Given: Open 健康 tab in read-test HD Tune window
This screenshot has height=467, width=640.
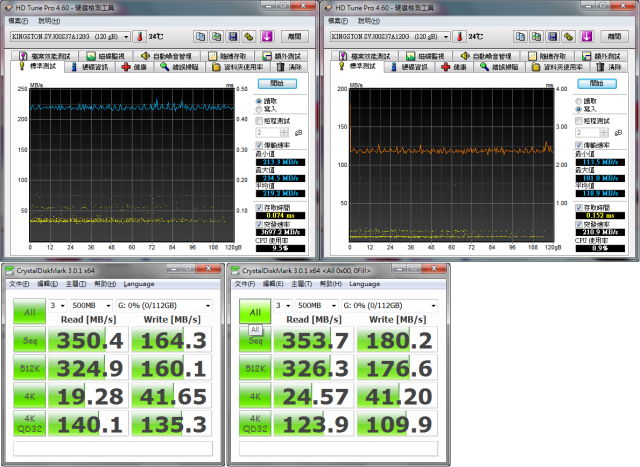Looking at the screenshot, I should 134,67.
